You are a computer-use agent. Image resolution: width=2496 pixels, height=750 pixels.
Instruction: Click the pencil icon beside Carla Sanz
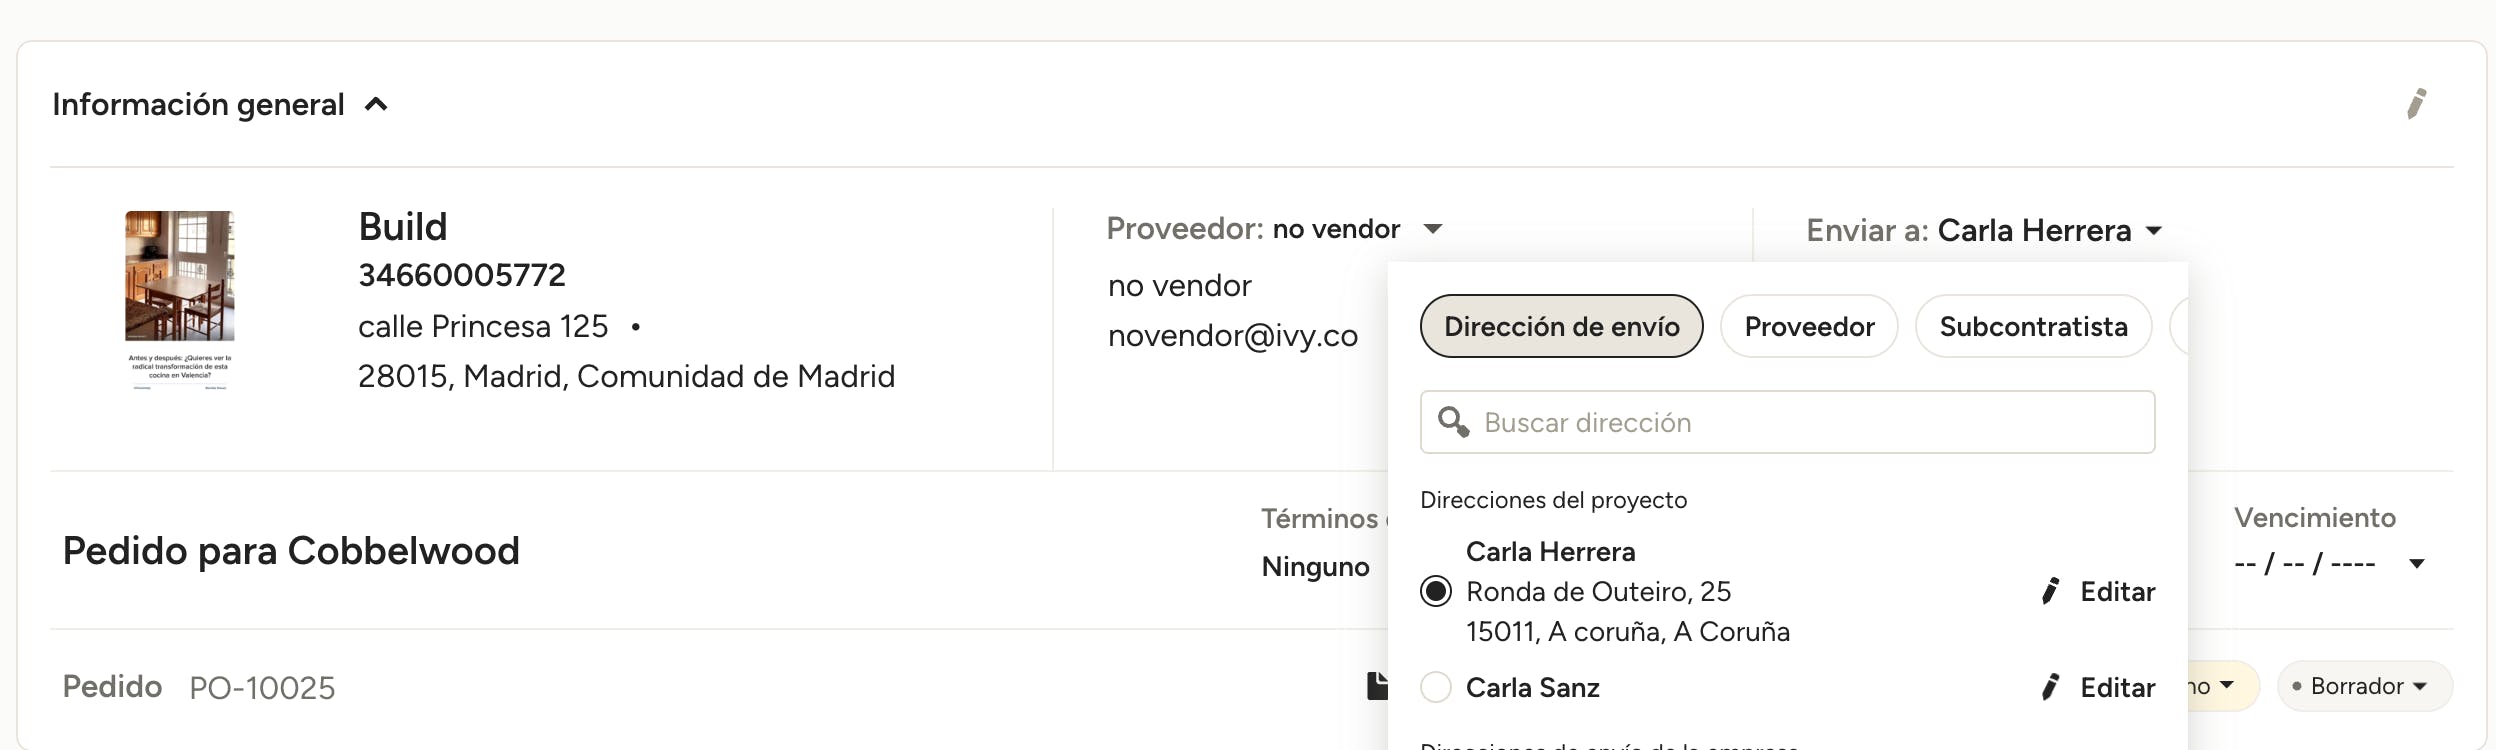[x=2050, y=687]
